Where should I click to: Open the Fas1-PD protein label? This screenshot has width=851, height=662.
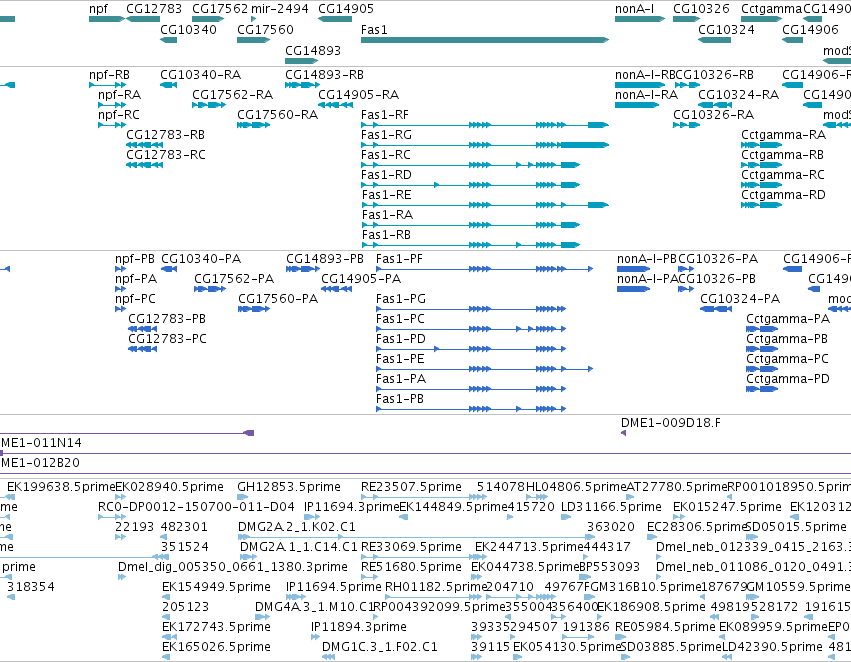point(401,339)
